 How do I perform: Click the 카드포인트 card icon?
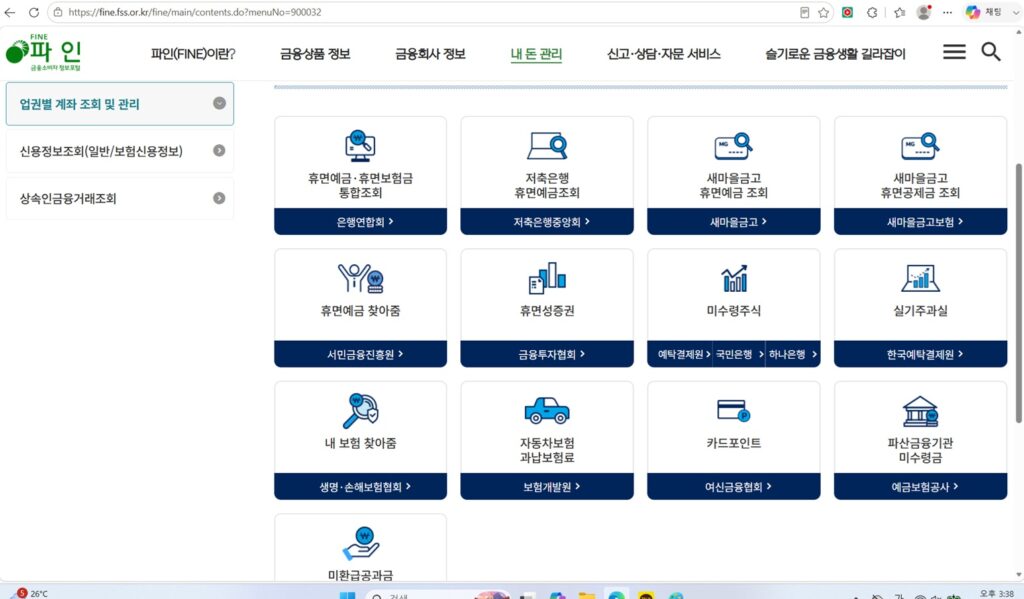coord(733,411)
